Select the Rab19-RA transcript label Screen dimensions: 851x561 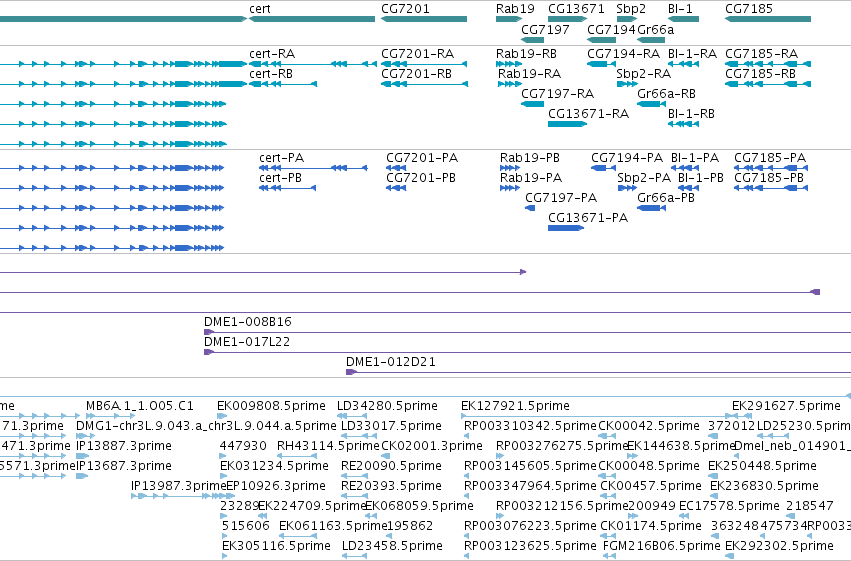(x=529, y=74)
